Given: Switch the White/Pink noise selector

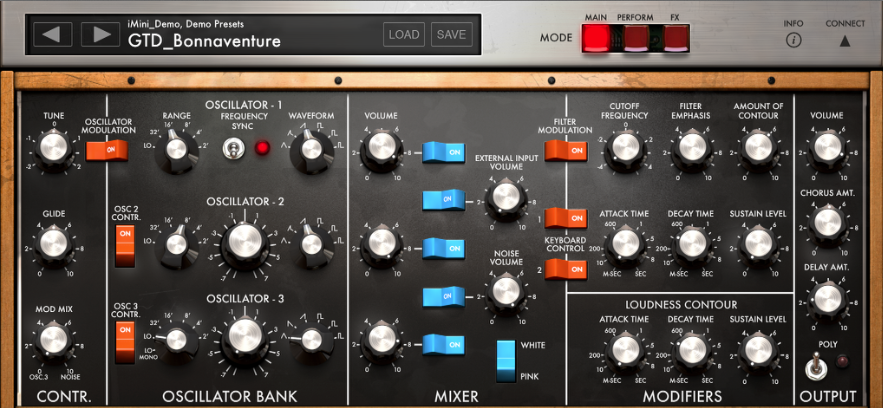Looking at the screenshot, I should pos(506,361).
